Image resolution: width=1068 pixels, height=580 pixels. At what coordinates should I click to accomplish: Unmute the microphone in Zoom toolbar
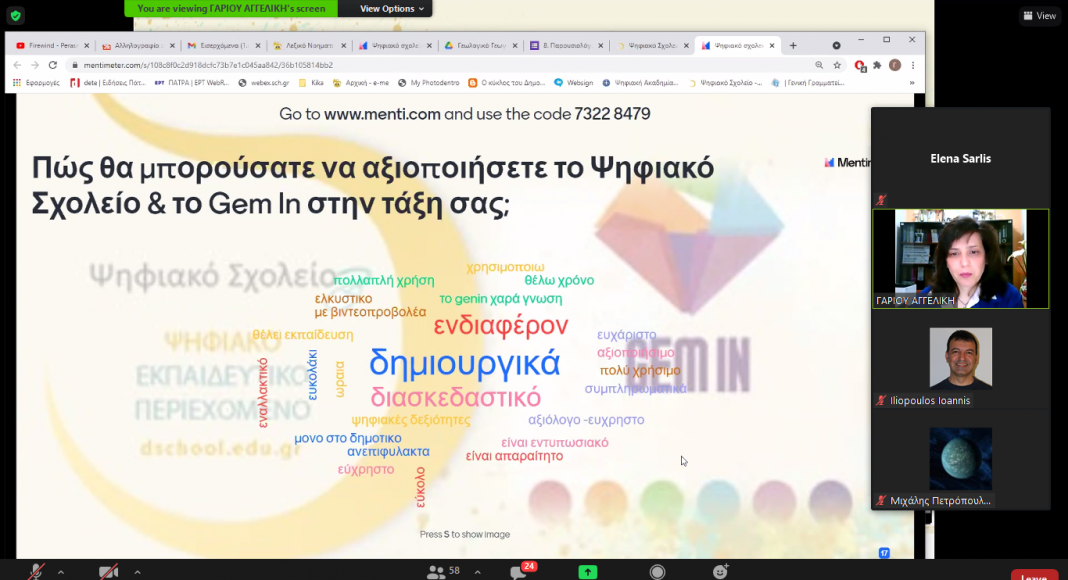coord(35,572)
